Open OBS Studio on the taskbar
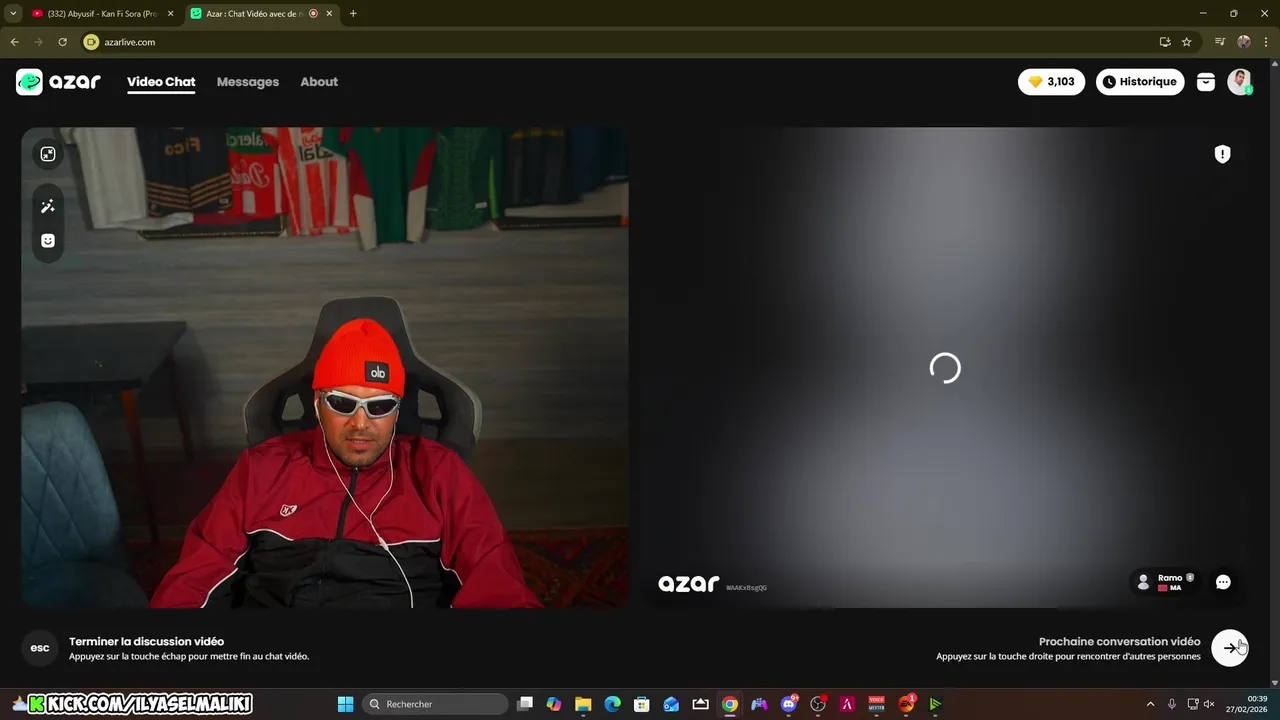Screen dimensions: 1280x720 [x=818, y=704]
